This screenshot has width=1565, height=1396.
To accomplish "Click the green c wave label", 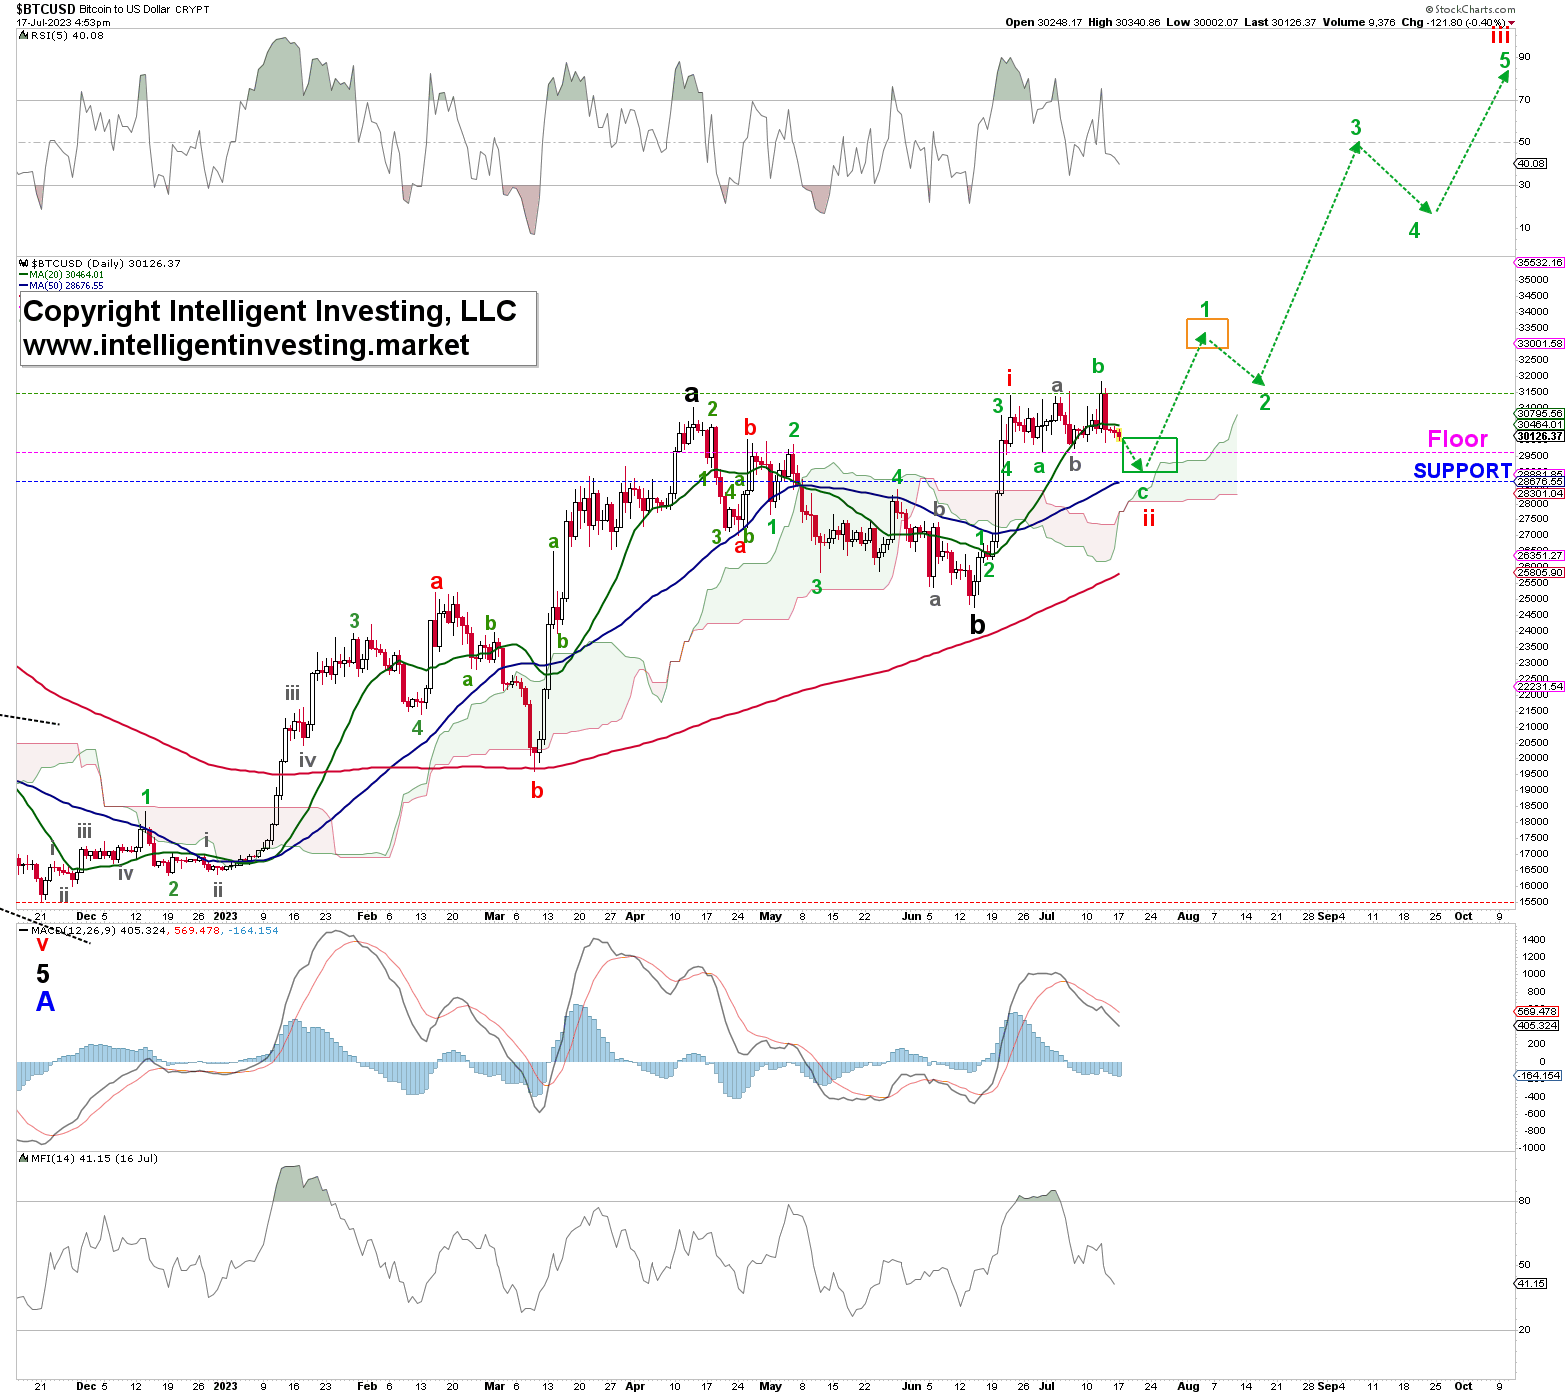I will click(x=1143, y=493).
